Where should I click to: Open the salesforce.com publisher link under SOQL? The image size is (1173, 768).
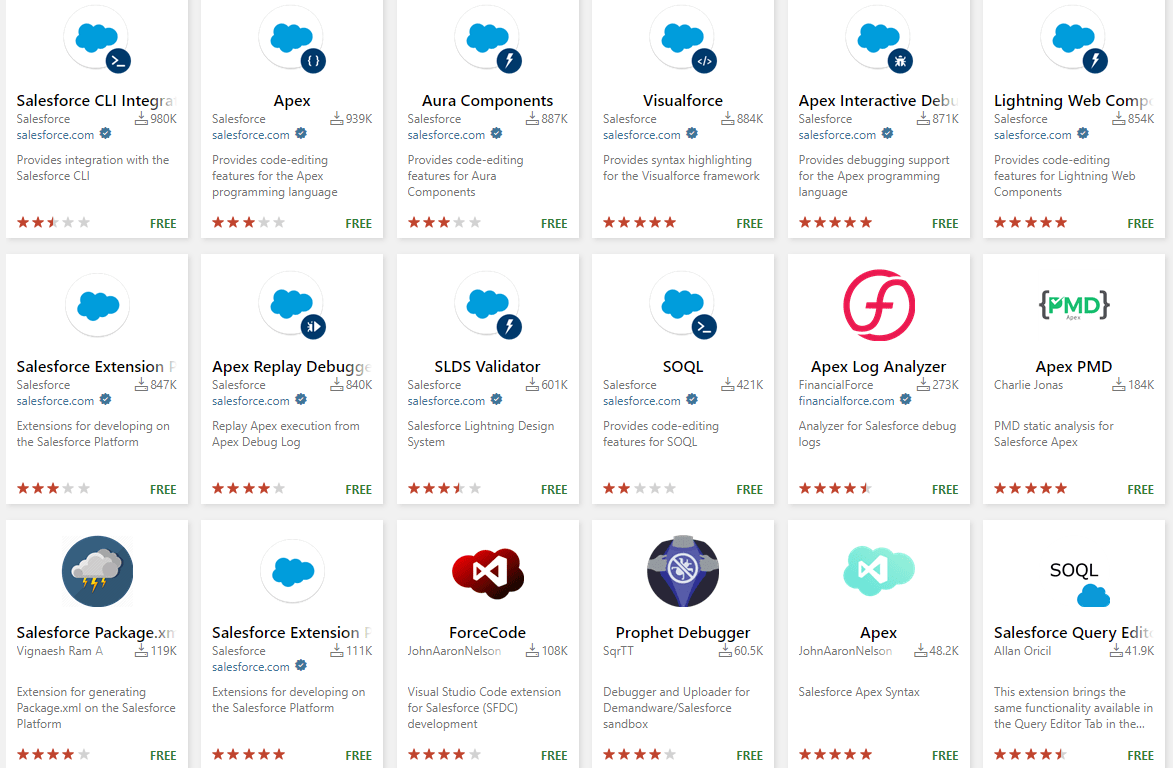tap(641, 400)
